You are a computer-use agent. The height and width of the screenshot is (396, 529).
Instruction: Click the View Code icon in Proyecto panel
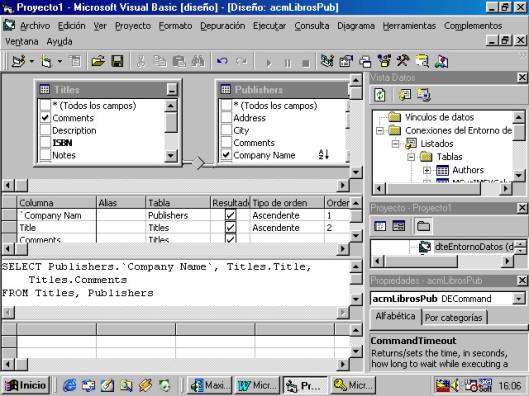(380, 226)
